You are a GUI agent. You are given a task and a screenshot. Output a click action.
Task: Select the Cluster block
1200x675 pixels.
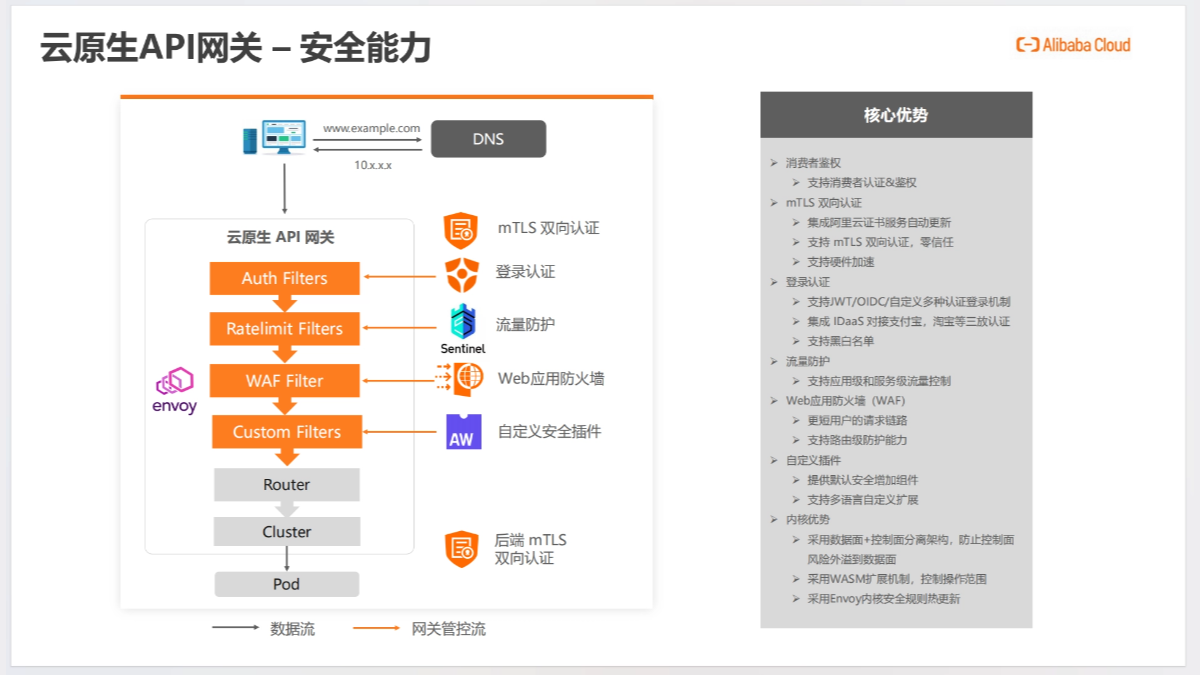coord(286,532)
